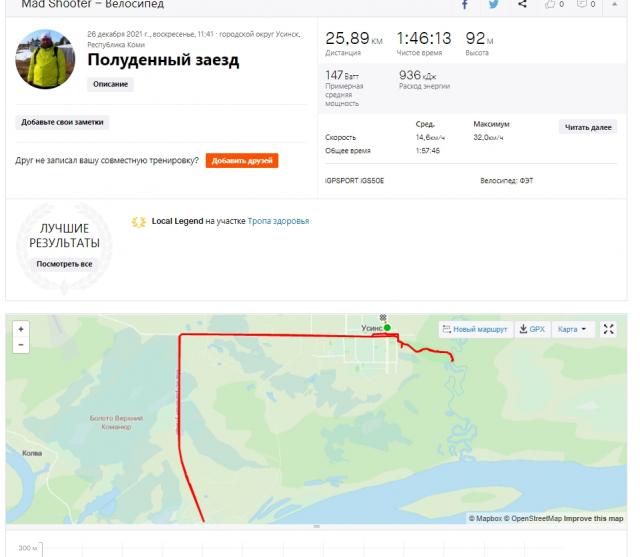640x557 pixels.
Task: Create Новый маршрут from this ride
Action: coord(475,329)
